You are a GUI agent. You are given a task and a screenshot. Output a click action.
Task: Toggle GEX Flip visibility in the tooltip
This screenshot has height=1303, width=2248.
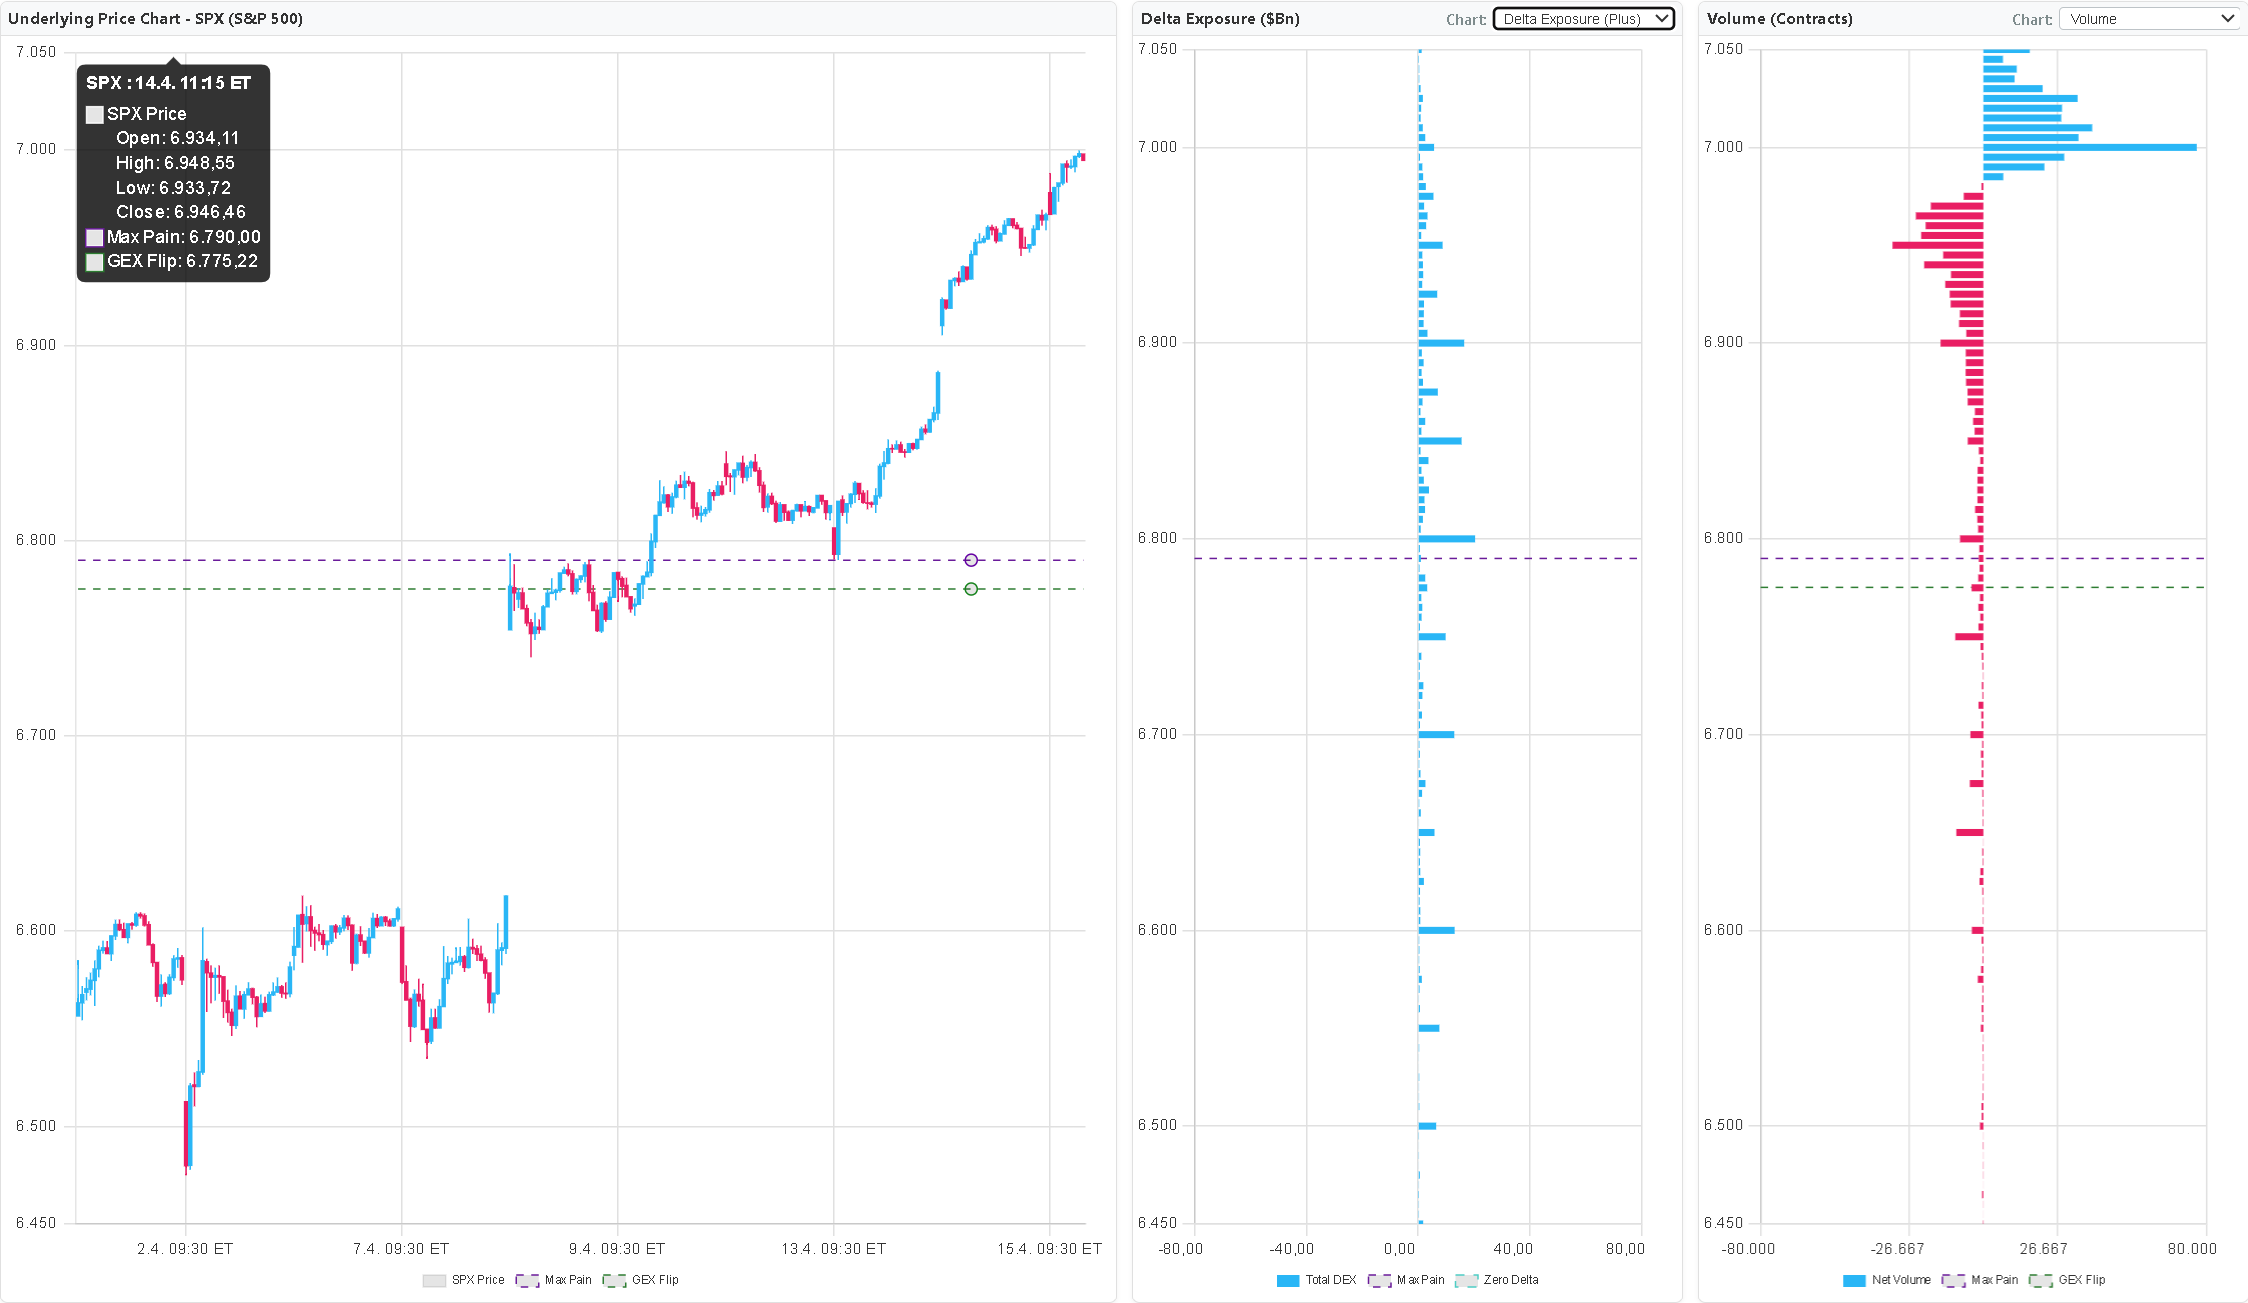(x=95, y=261)
